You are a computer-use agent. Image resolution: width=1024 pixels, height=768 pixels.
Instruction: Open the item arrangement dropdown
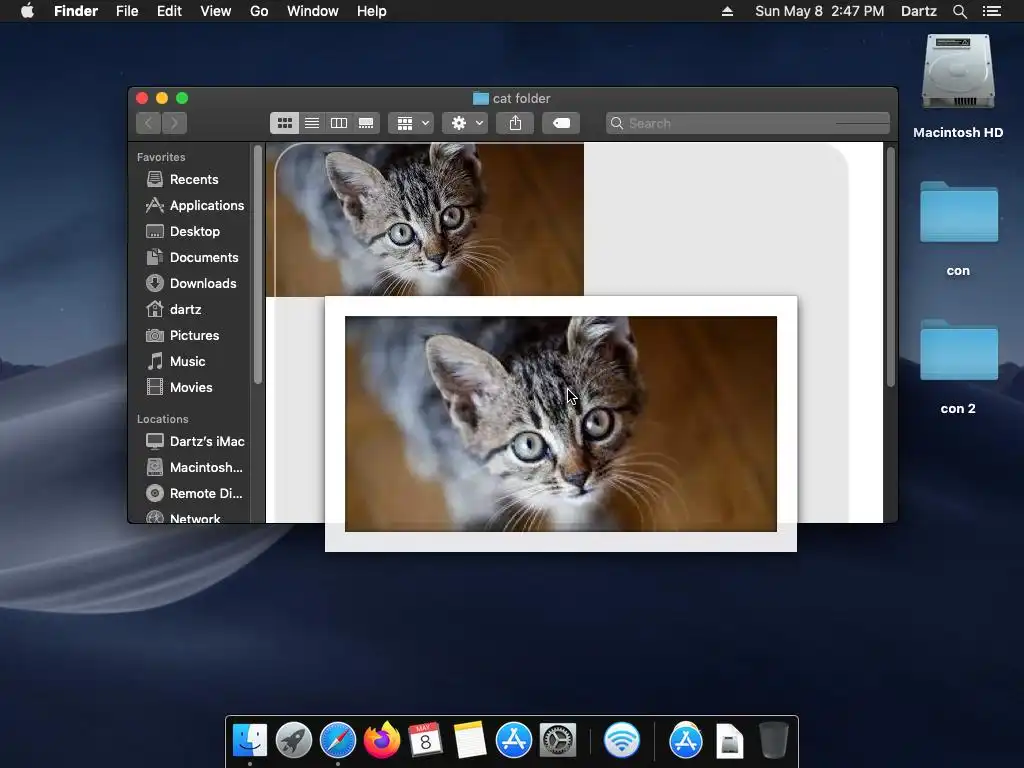point(411,123)
